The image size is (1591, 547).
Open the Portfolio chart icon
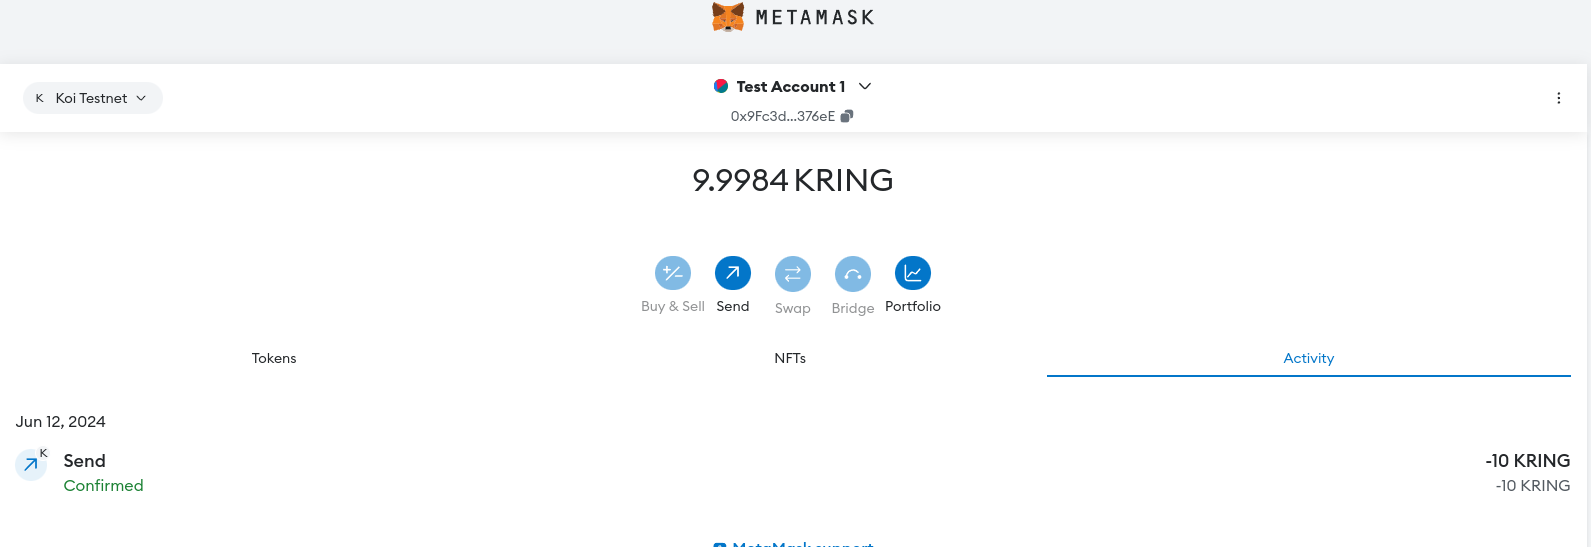point(913,273)
